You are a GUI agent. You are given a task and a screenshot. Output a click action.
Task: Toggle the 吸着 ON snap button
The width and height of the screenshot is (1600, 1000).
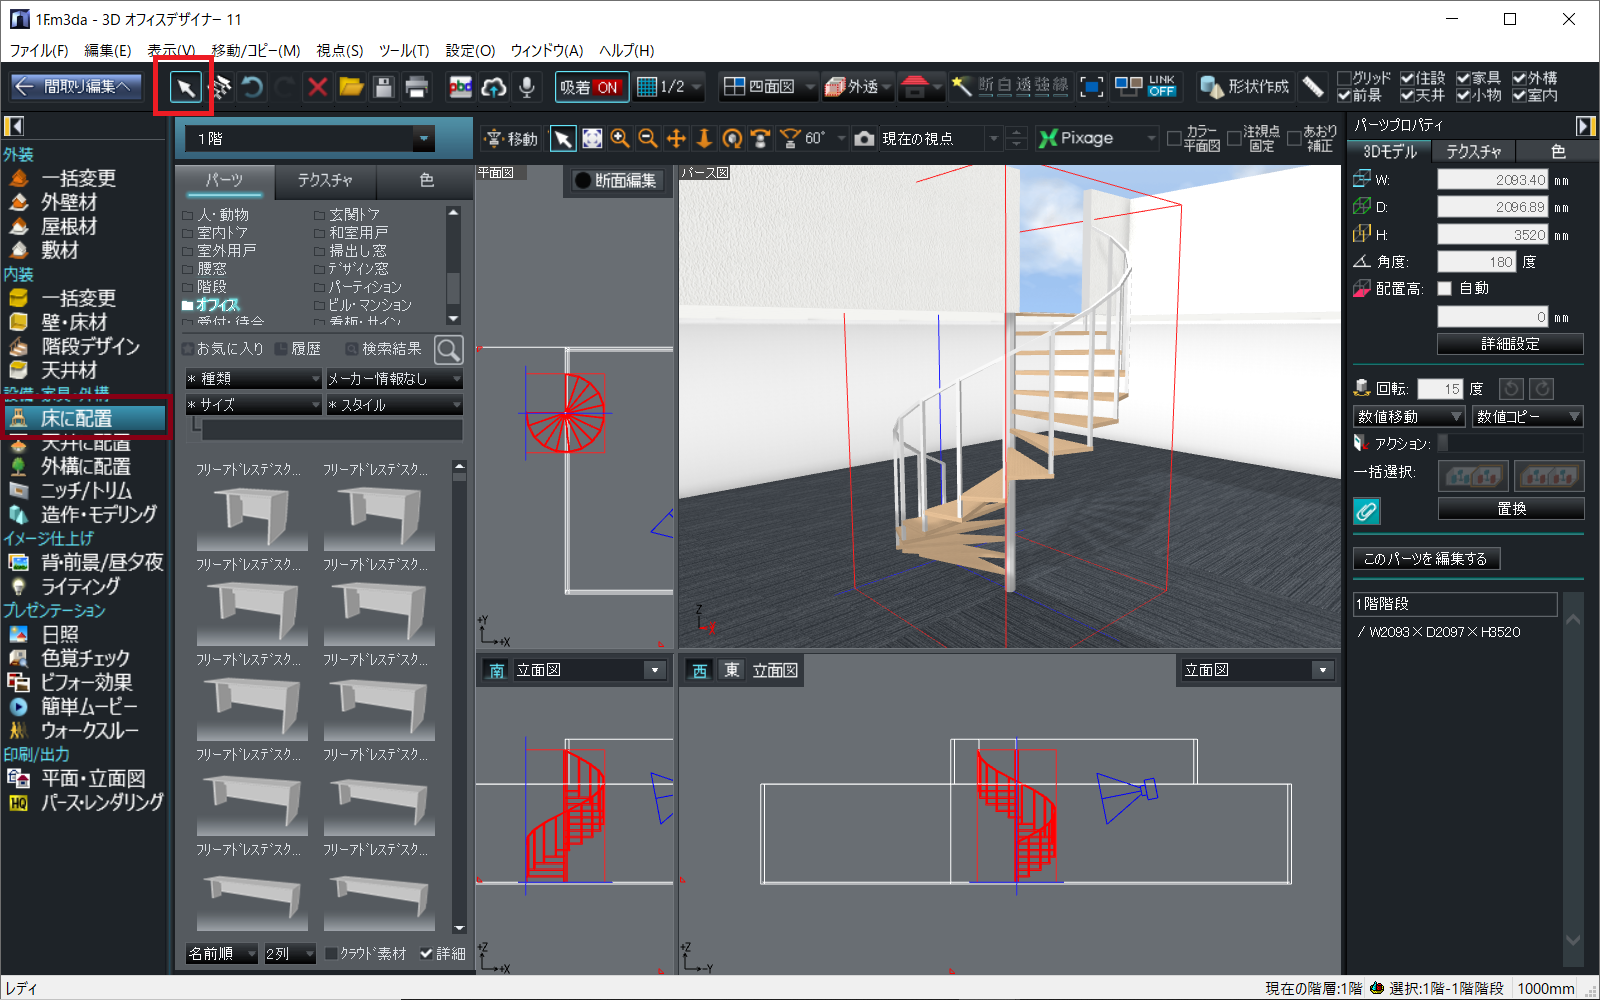coord(591,88)
